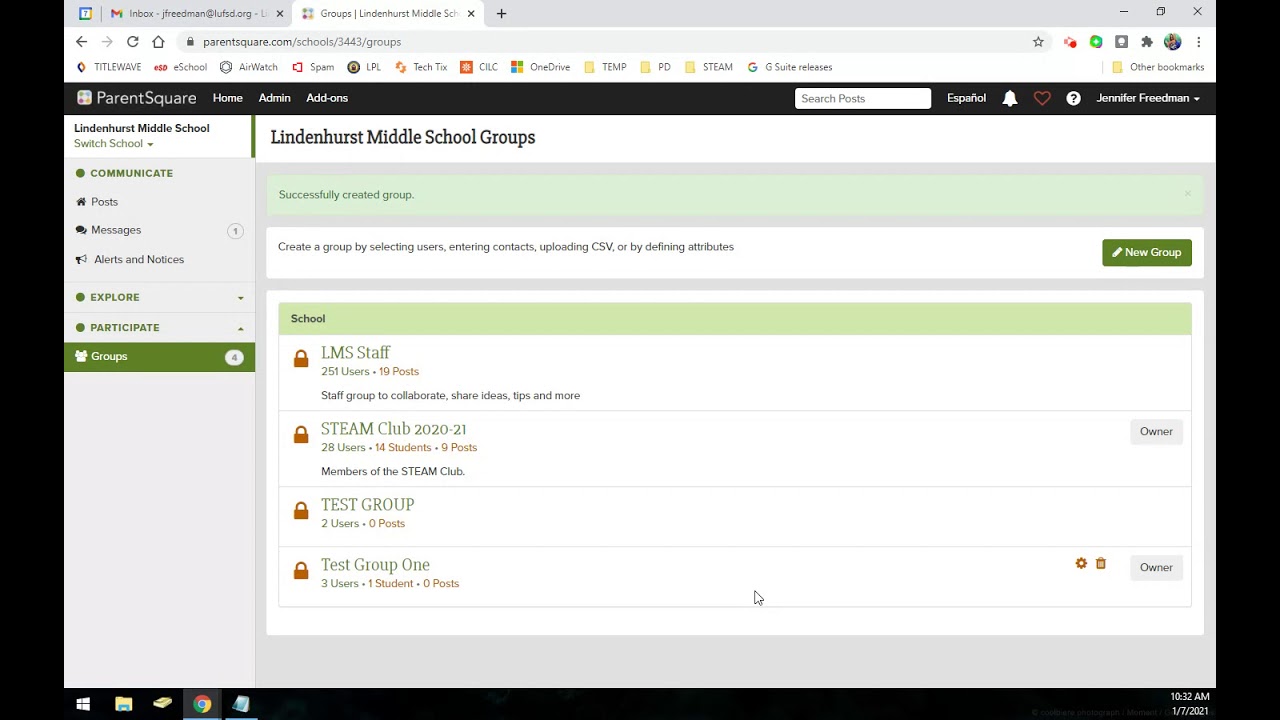This screenshot has width=1280, height=720.
Task: Open the TEMP bookmarks folder
Action: point(605,67)
